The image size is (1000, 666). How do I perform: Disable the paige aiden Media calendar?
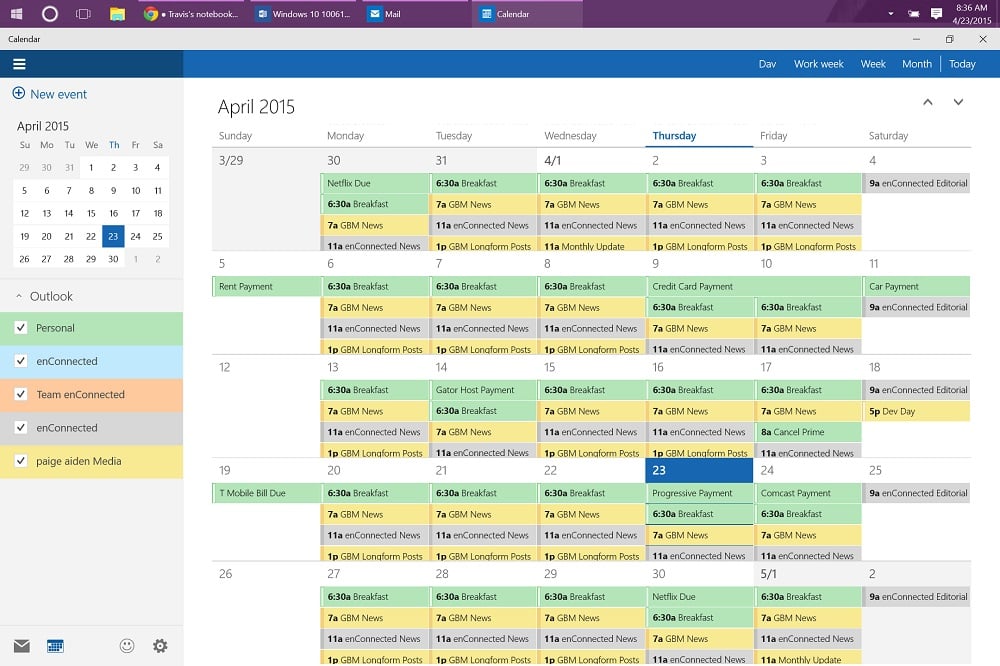pyautogui.click(x=21, y=461)
